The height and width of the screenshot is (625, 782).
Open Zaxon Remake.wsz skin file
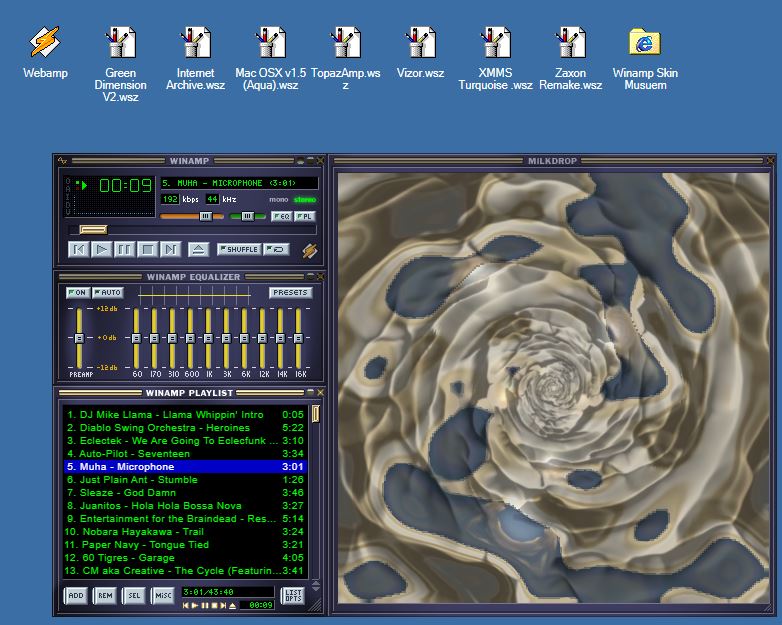[571, 57]
